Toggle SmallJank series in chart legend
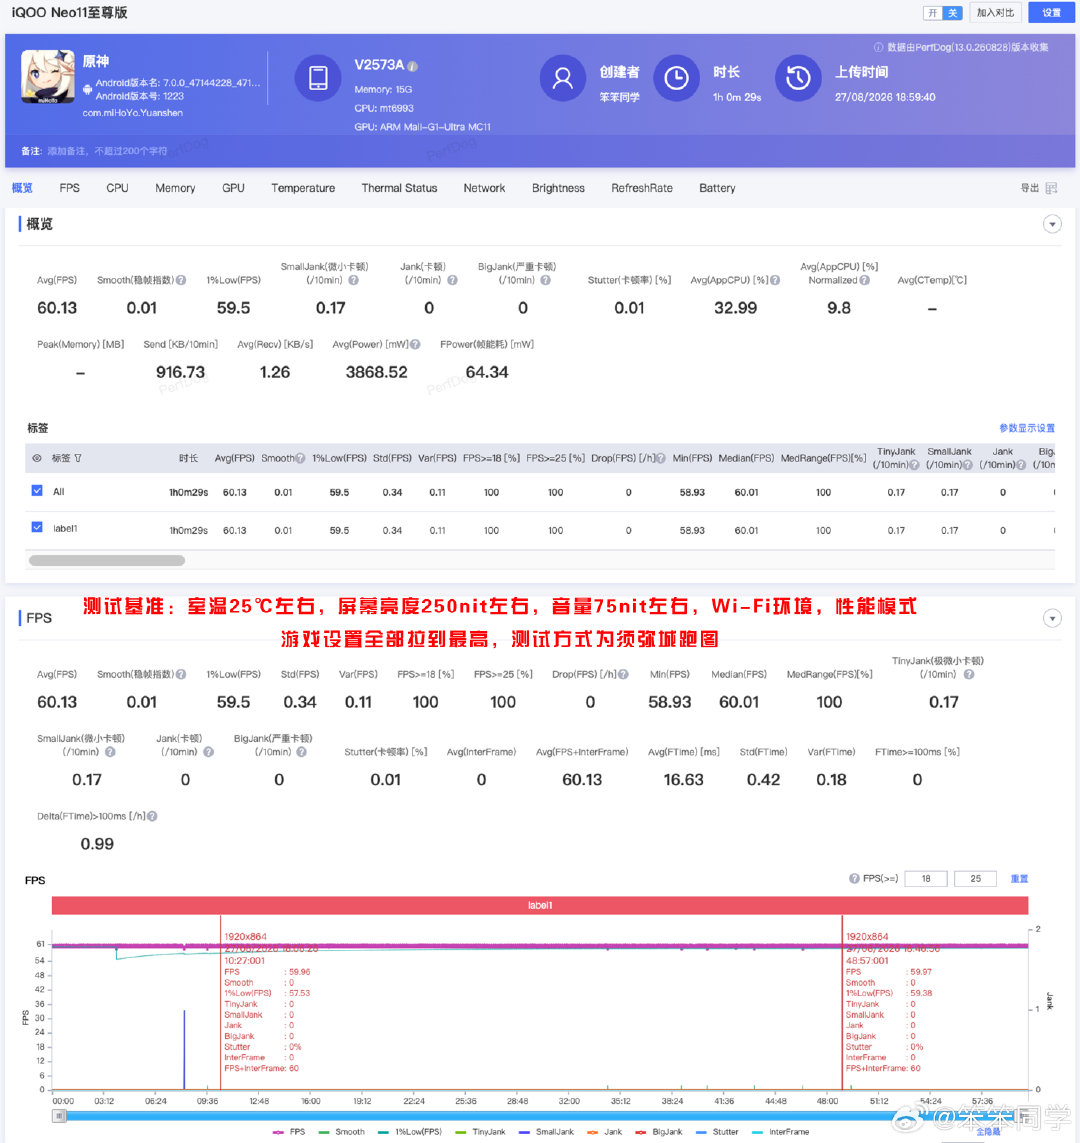1080x1143 pixels. point(547,1132)
